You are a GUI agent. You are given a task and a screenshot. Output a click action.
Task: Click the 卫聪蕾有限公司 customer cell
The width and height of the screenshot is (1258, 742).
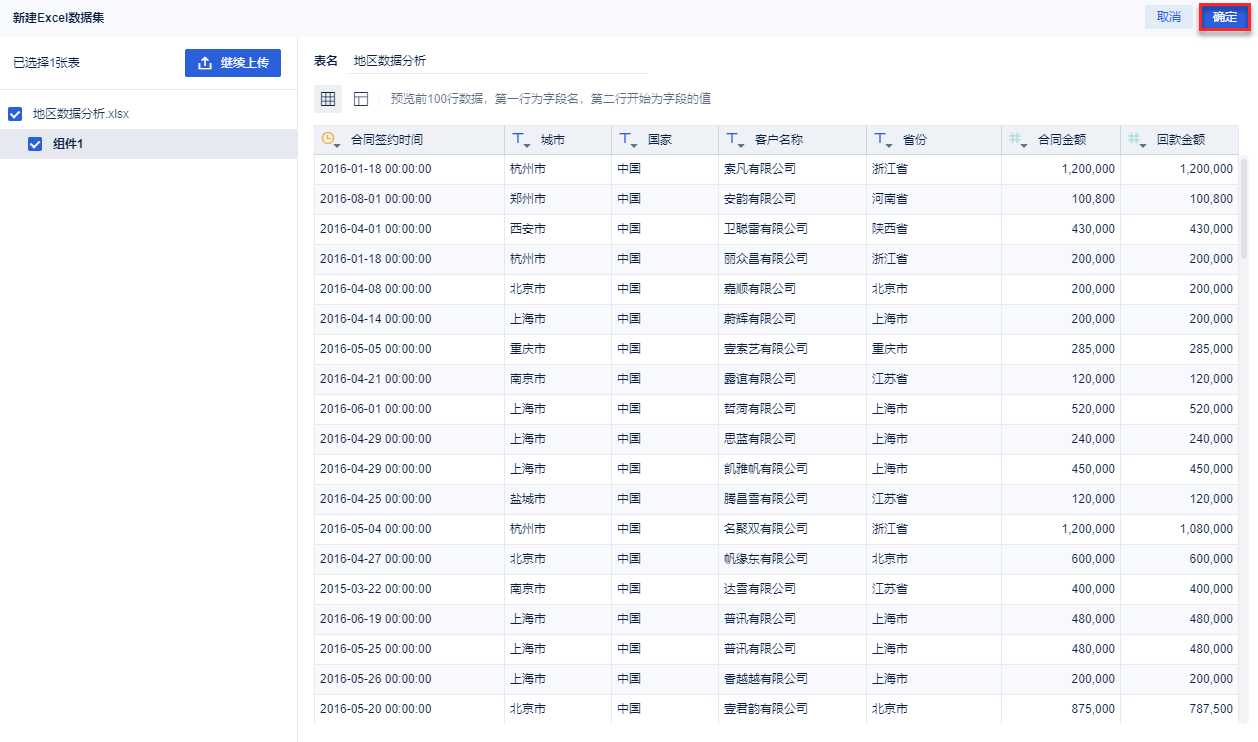click(x=792, y=229)
